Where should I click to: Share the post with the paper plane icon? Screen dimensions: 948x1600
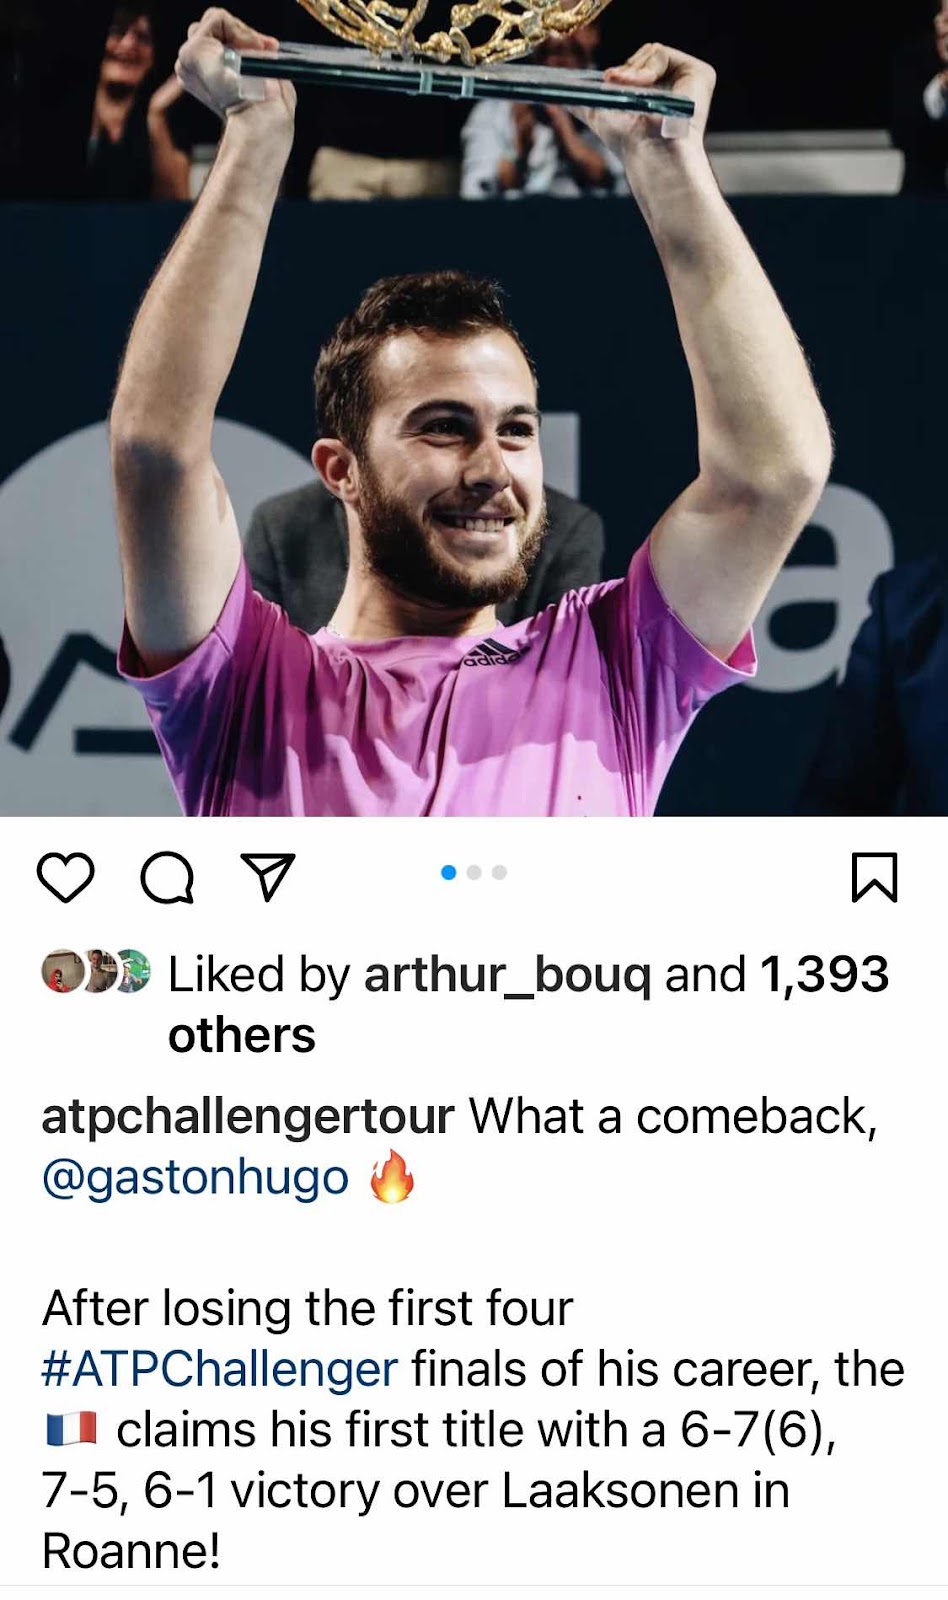pos(269,876)
